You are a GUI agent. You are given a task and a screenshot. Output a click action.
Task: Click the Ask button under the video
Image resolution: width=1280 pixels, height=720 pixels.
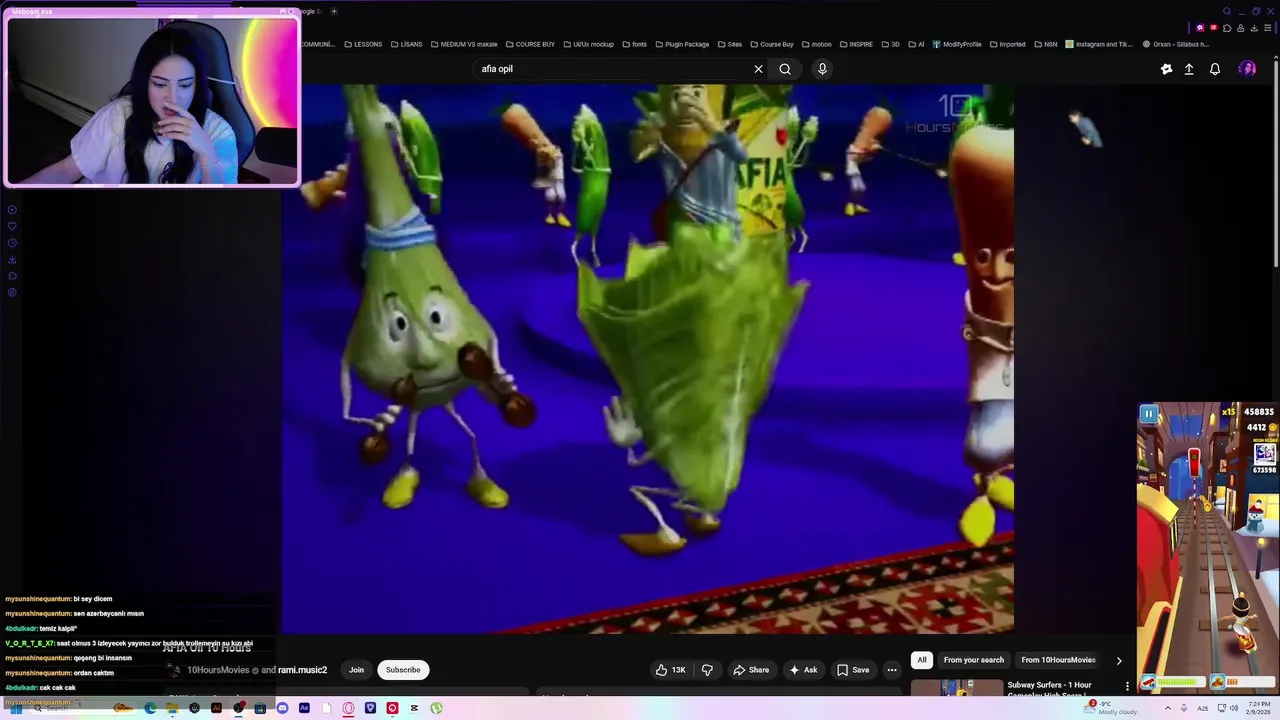[803, 670]
